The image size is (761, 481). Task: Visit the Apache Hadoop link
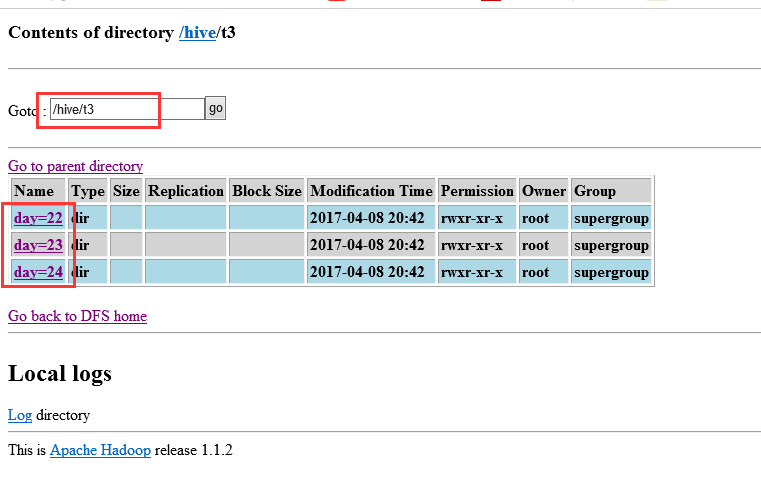(100, 450)
